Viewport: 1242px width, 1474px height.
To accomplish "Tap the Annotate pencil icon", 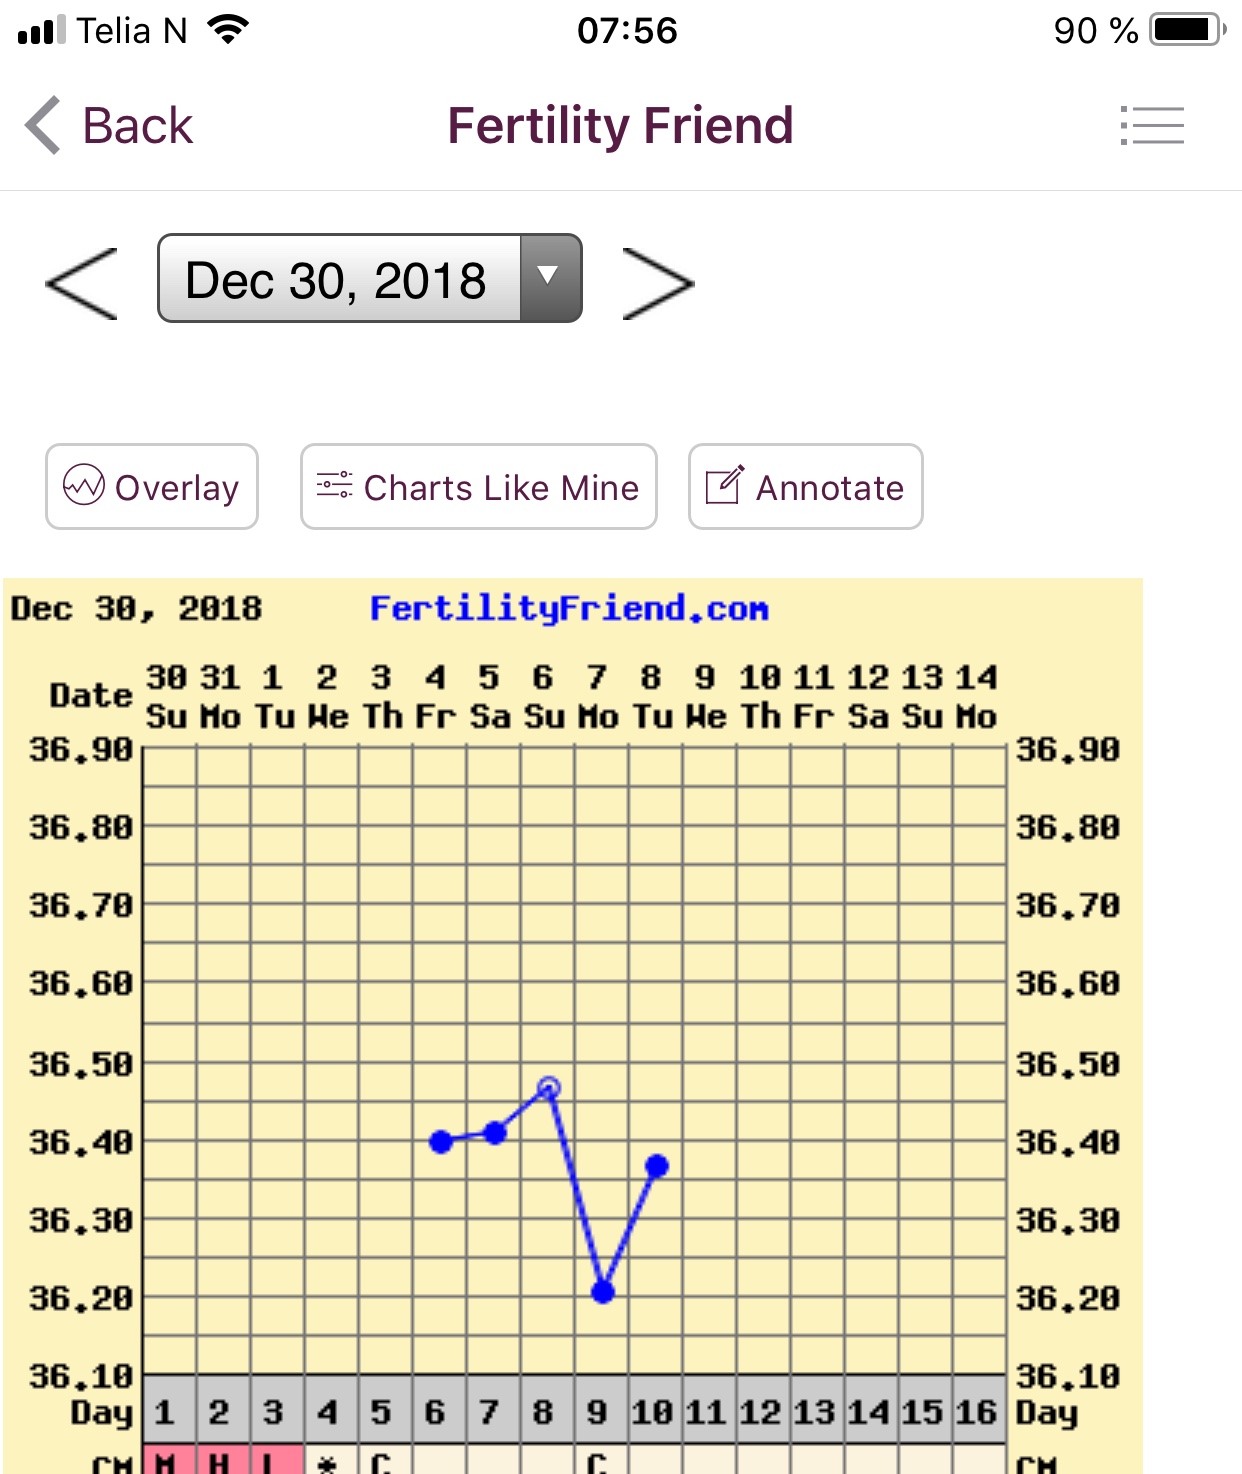I will tap(724, 486).
